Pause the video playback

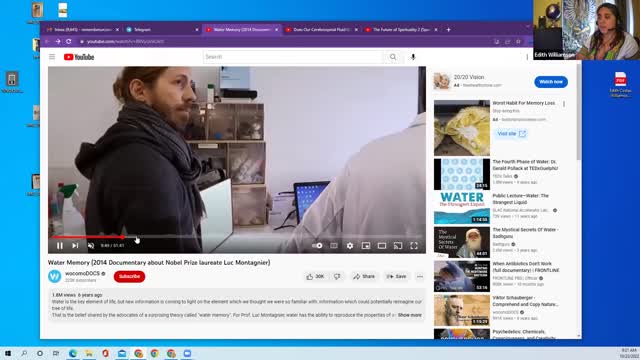point(60,246)
